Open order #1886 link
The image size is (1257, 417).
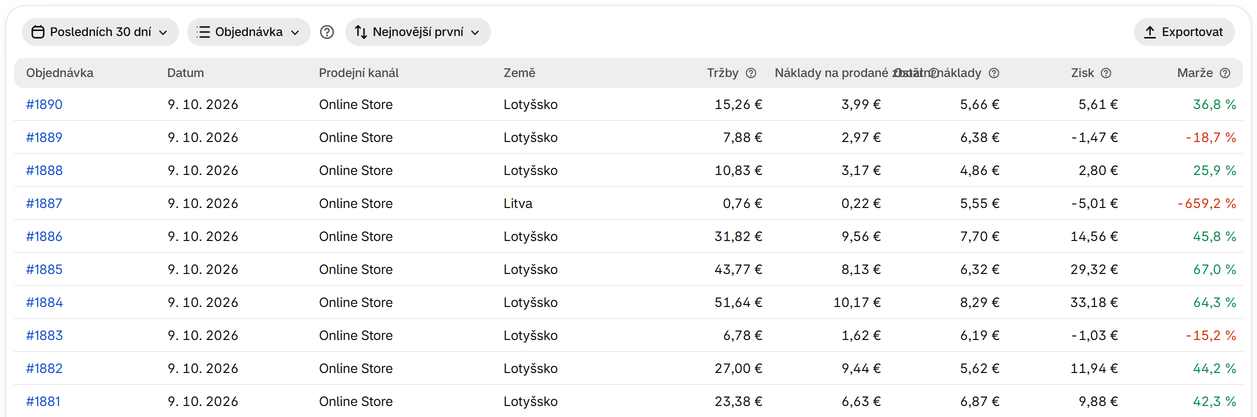click(44, 236)
